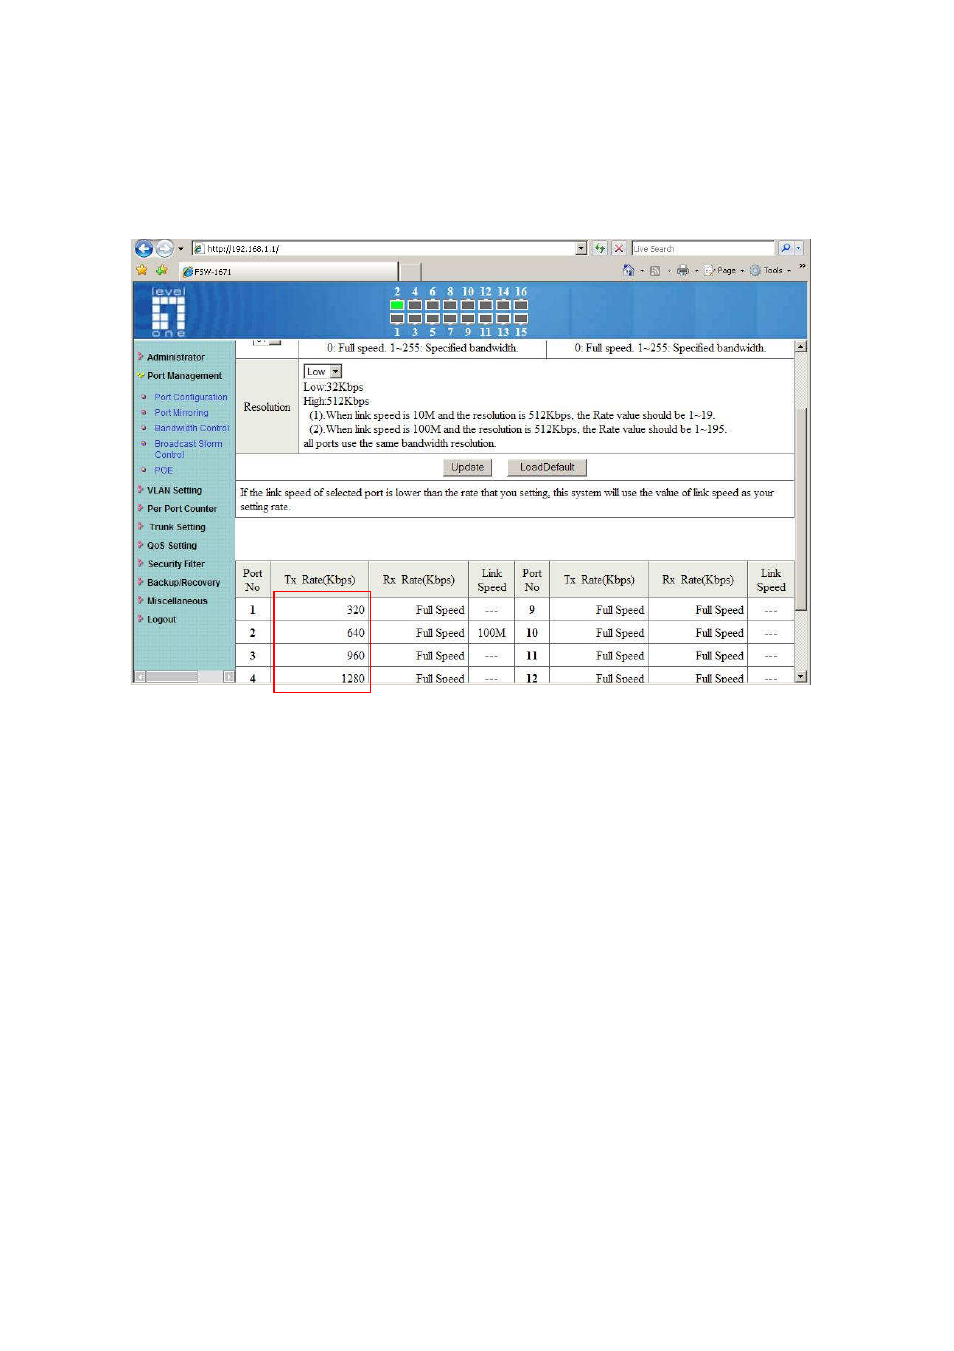This screenshot has width=954, height=1351.
Task: Click the Live Search magnifier icon
Action: click(x=786, y=249)
